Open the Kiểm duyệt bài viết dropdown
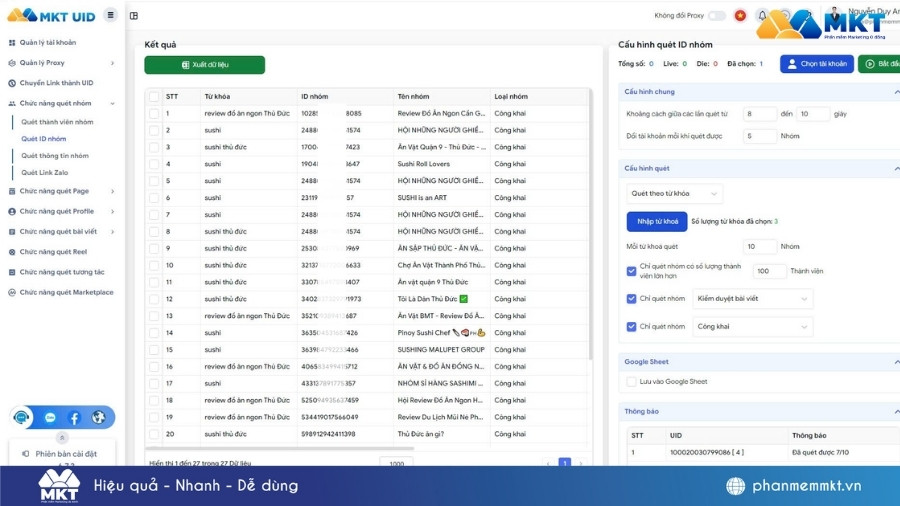 [752, 299]
